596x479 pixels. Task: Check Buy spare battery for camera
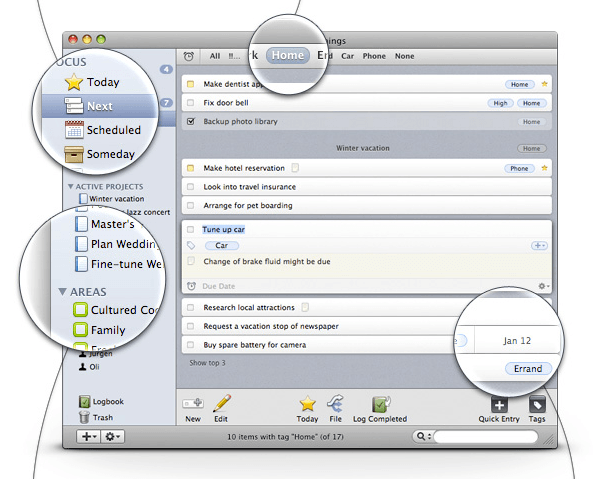click(190, 345)
